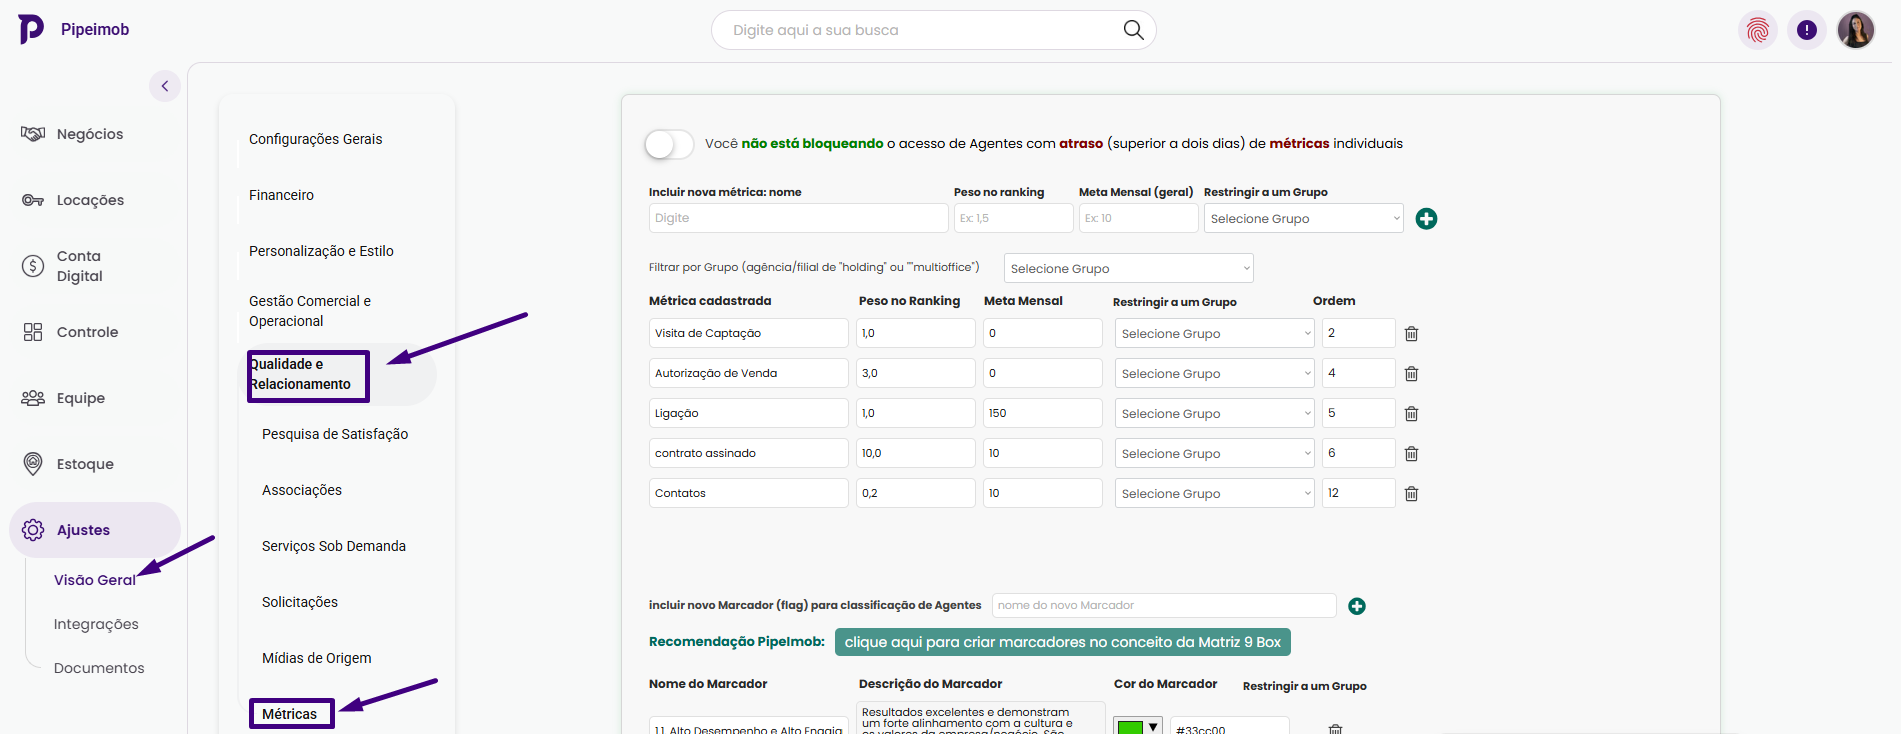Click the magnifying glass search icon
This screenshot has width=1901, height=734.
tap(1132, 30)
